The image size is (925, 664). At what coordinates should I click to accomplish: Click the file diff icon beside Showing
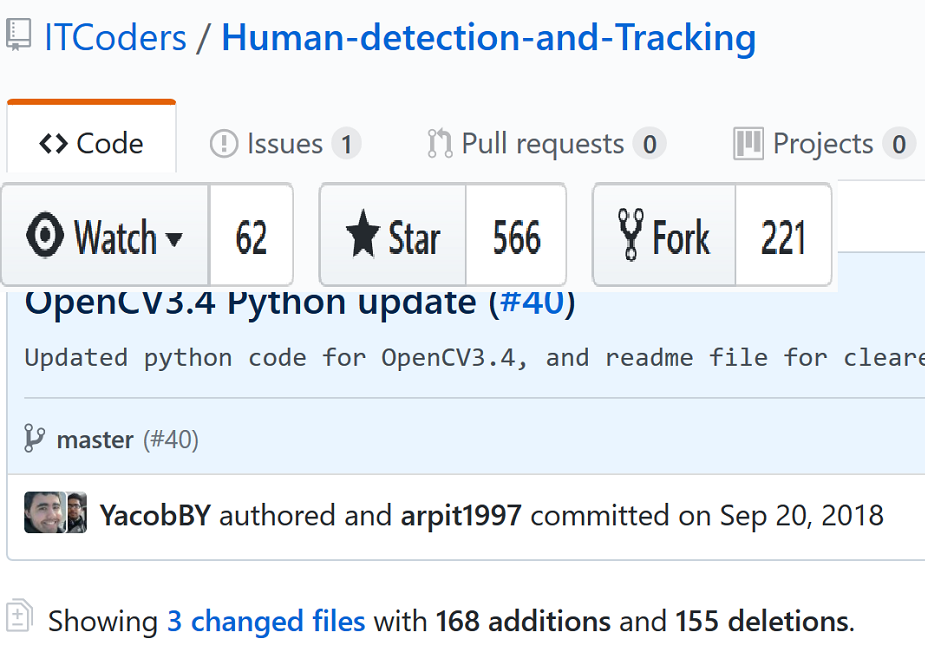(x=19, y=616)
